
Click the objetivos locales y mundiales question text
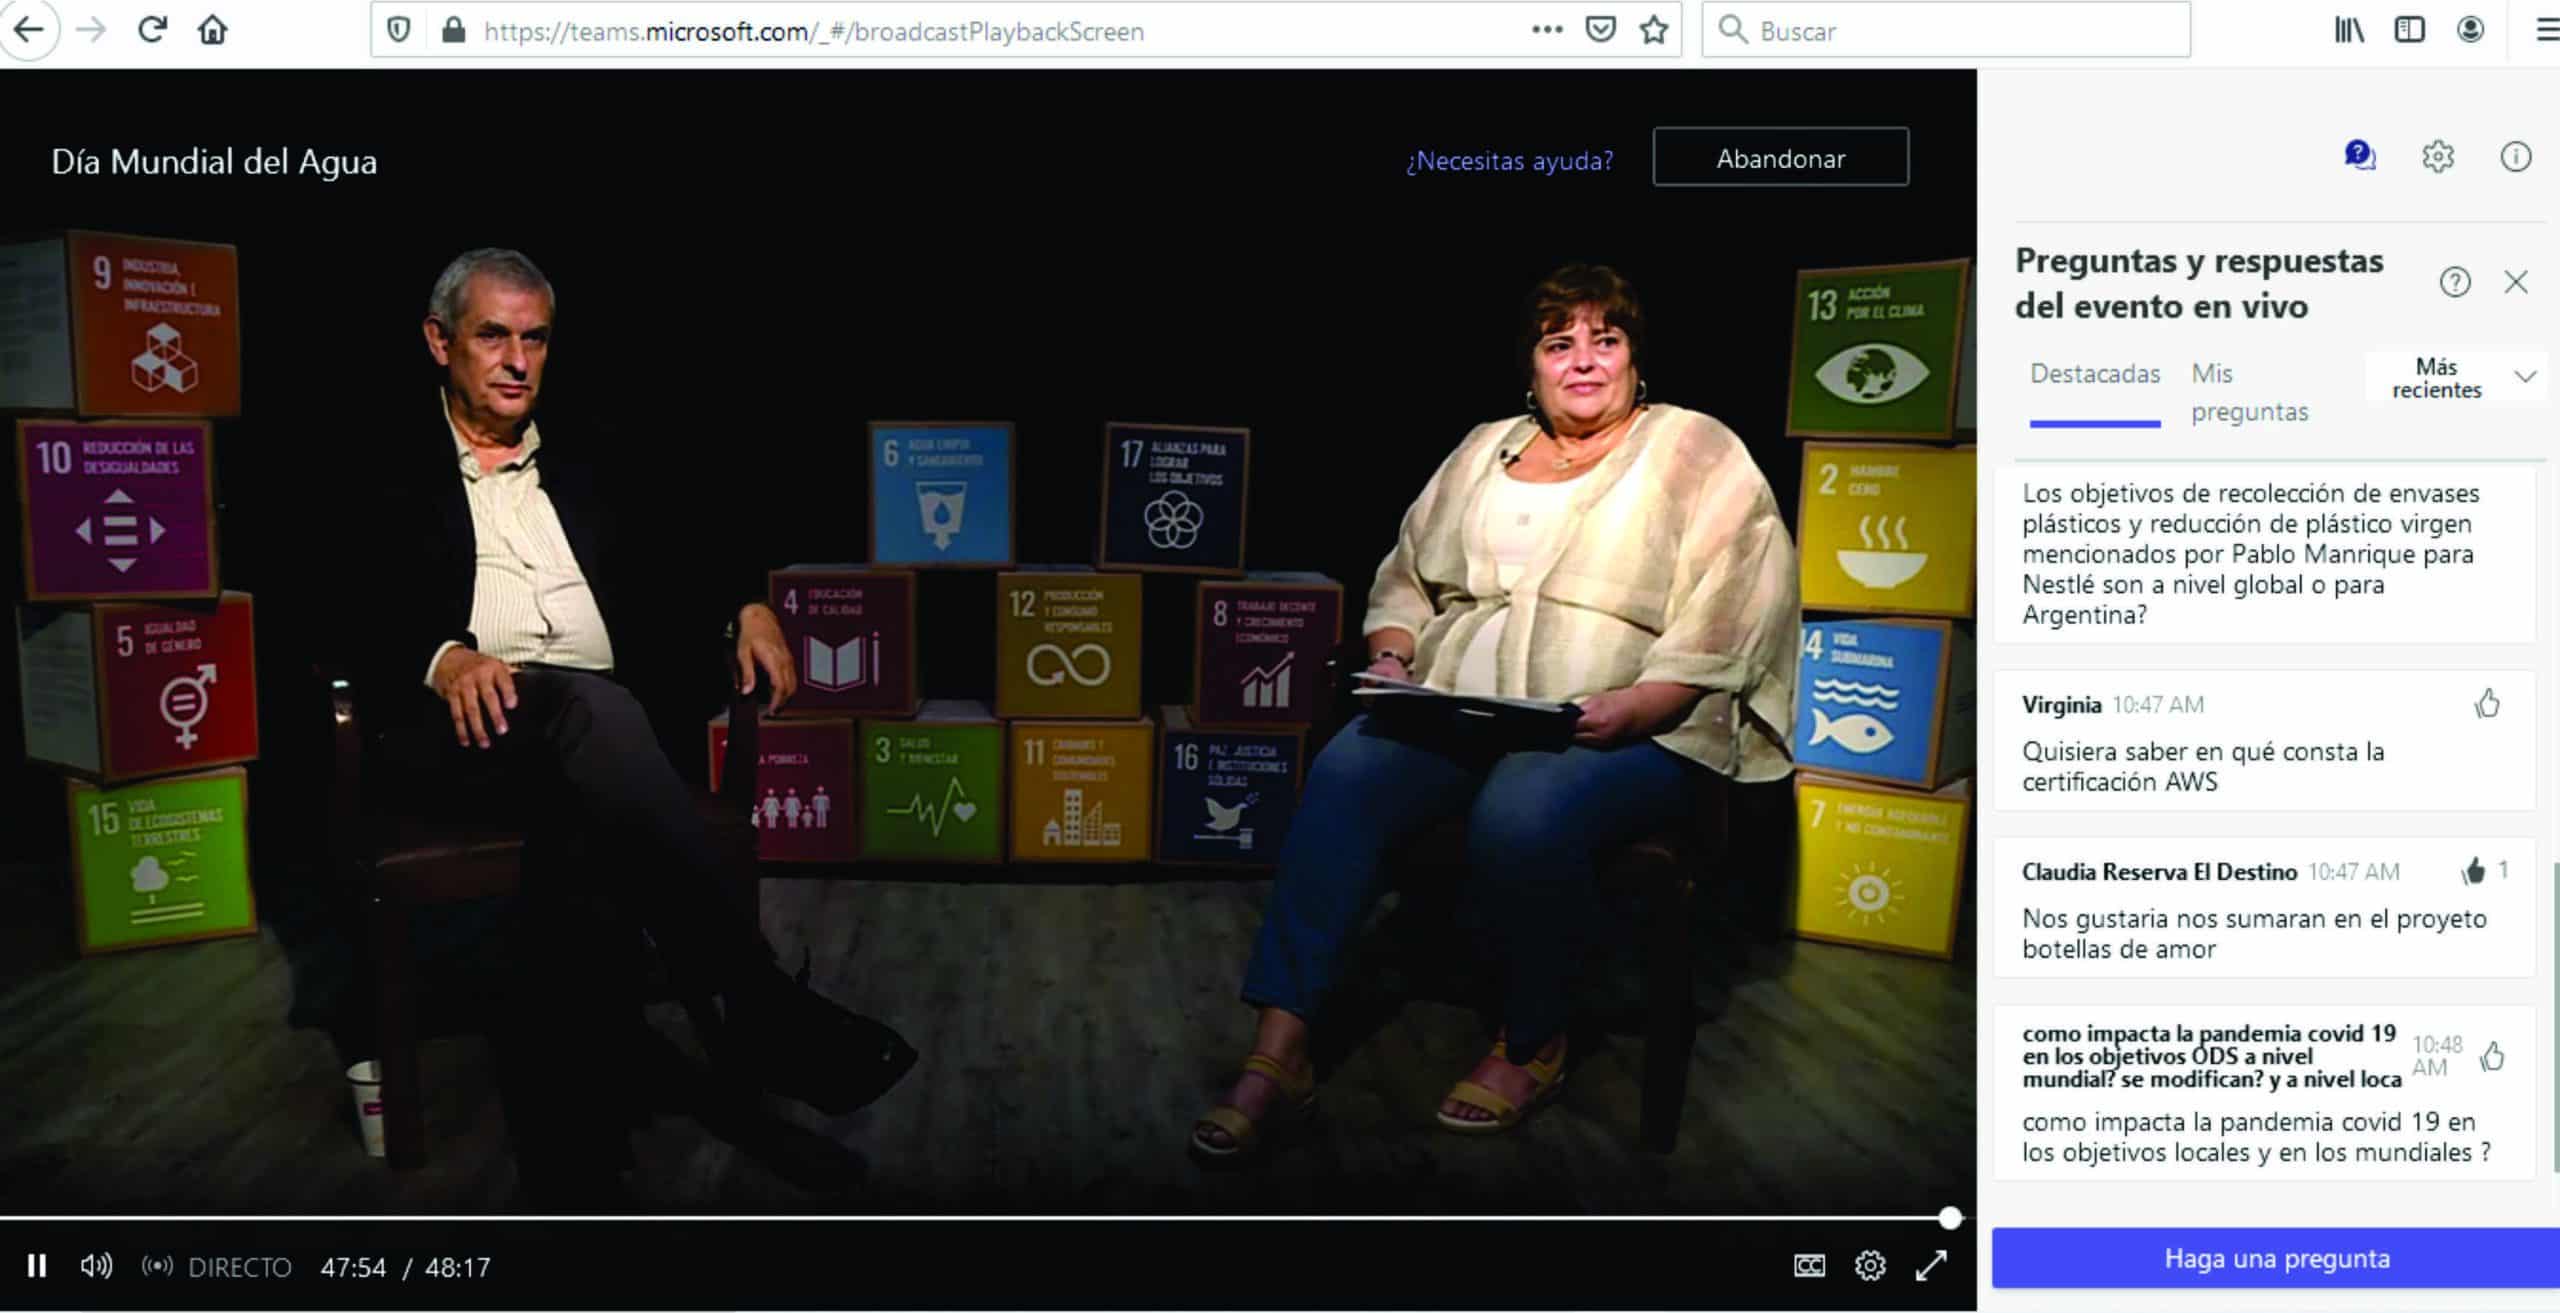coord(2255,1137)
